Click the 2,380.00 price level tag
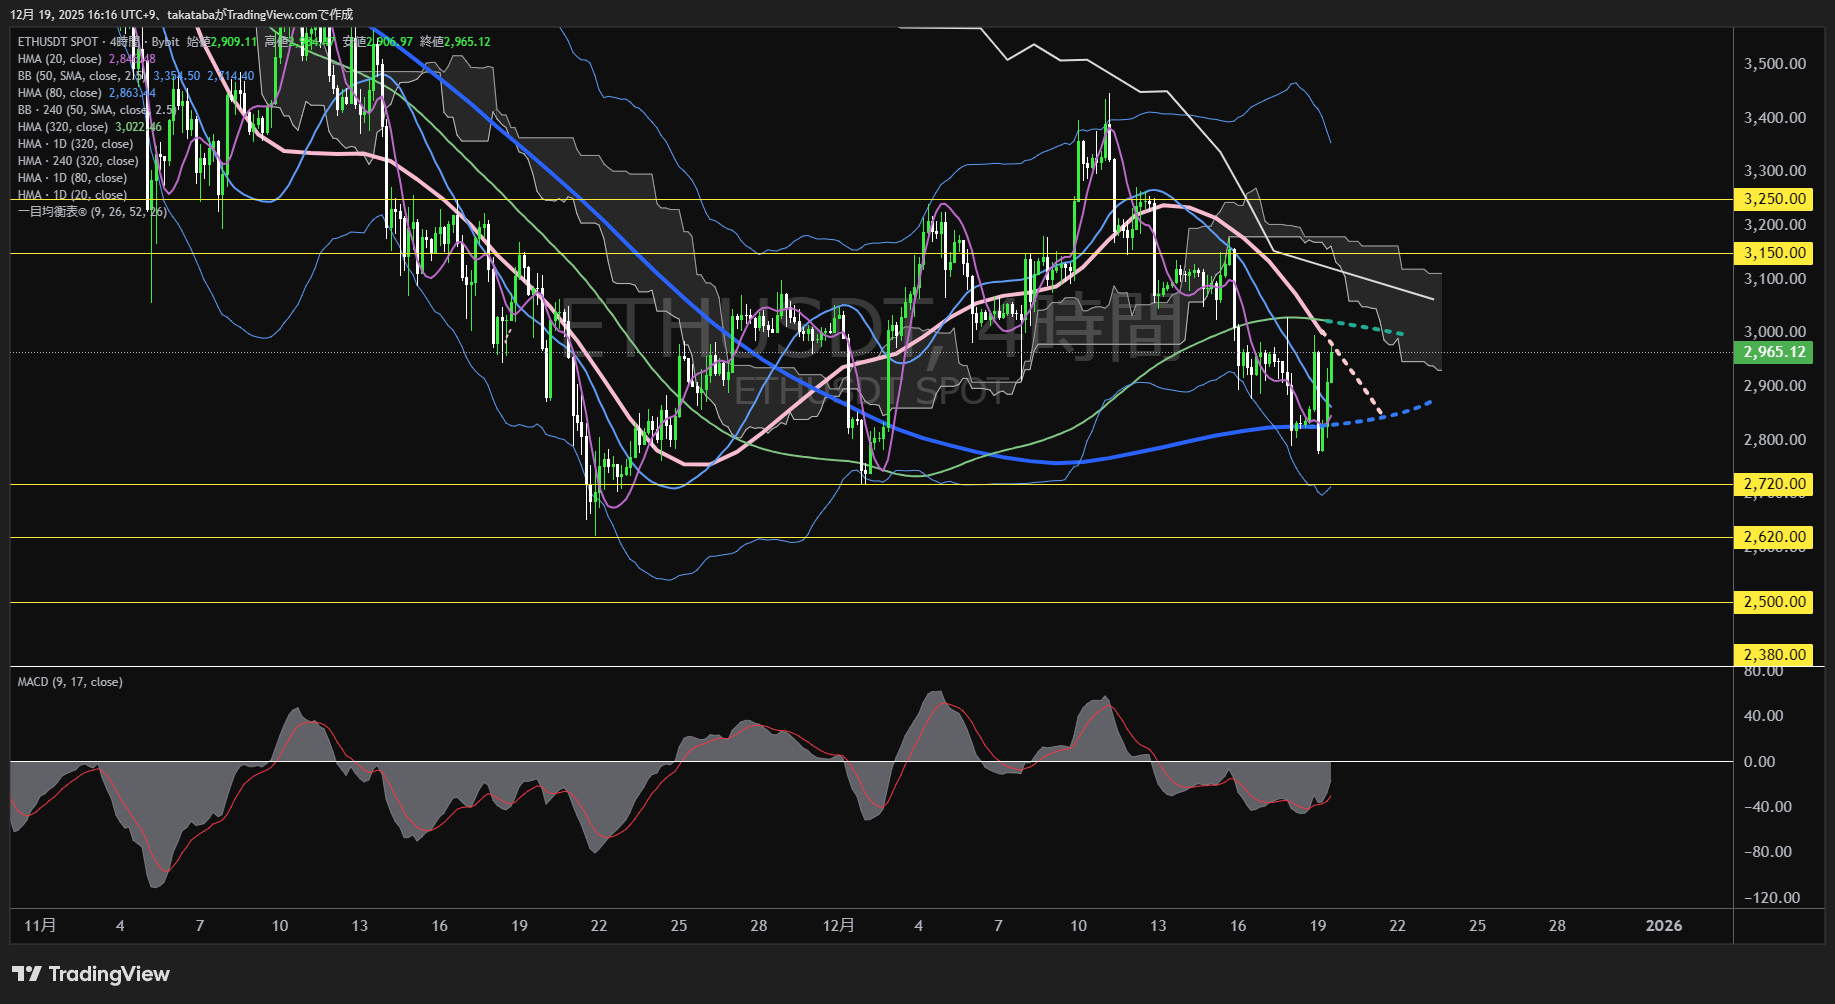The height and width of the screenshot is (1004, 1835). [x=1774, y=655]
